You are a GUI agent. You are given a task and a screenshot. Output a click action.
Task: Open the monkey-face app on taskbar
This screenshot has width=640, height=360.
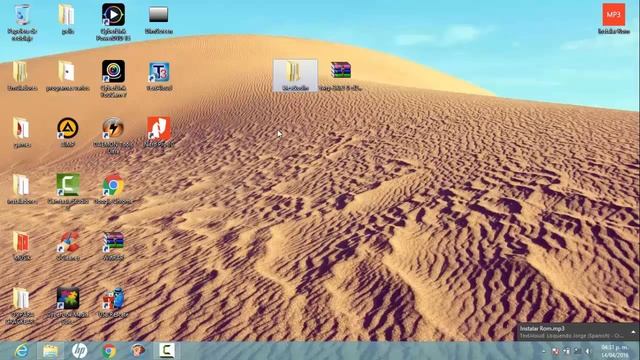tap(138, 351)
